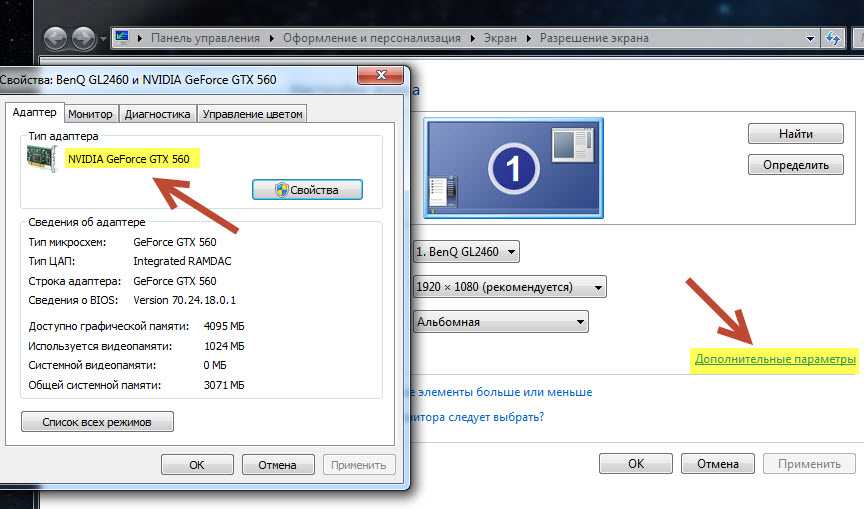This screenshot has width=864, height=509.
Task: Open 'Панель управления' breadcrumb
Action: (x=205, y=38)
